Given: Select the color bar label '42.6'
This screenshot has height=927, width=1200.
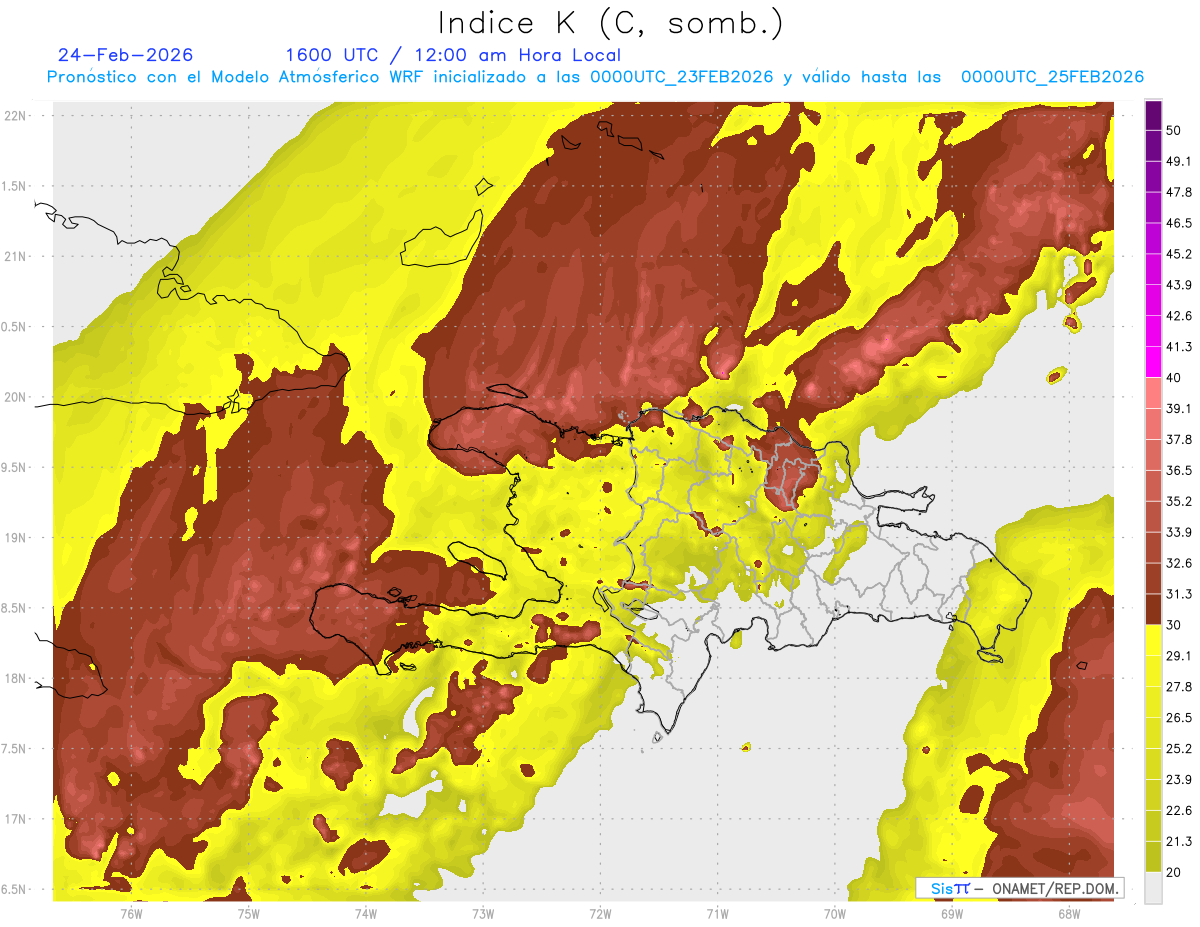Looking at the screenshot, I should click(x=1178, y=316).
